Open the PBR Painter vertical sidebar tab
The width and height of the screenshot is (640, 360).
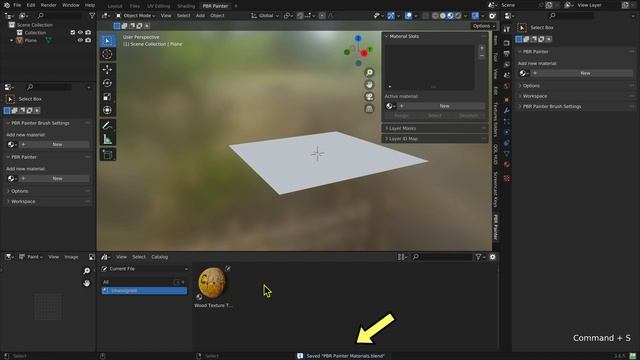coord(496,227)
